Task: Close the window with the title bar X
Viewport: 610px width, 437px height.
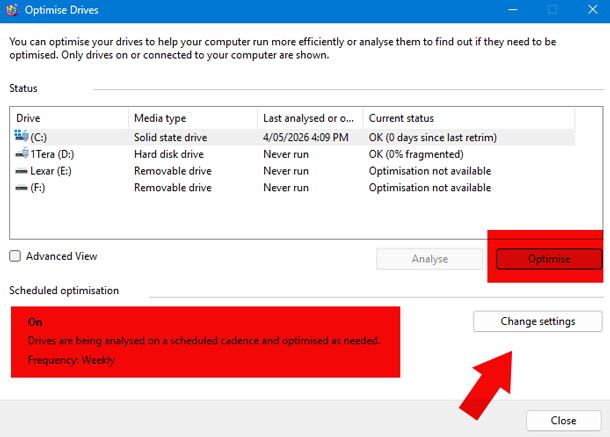Action: (x=592, y=10)
